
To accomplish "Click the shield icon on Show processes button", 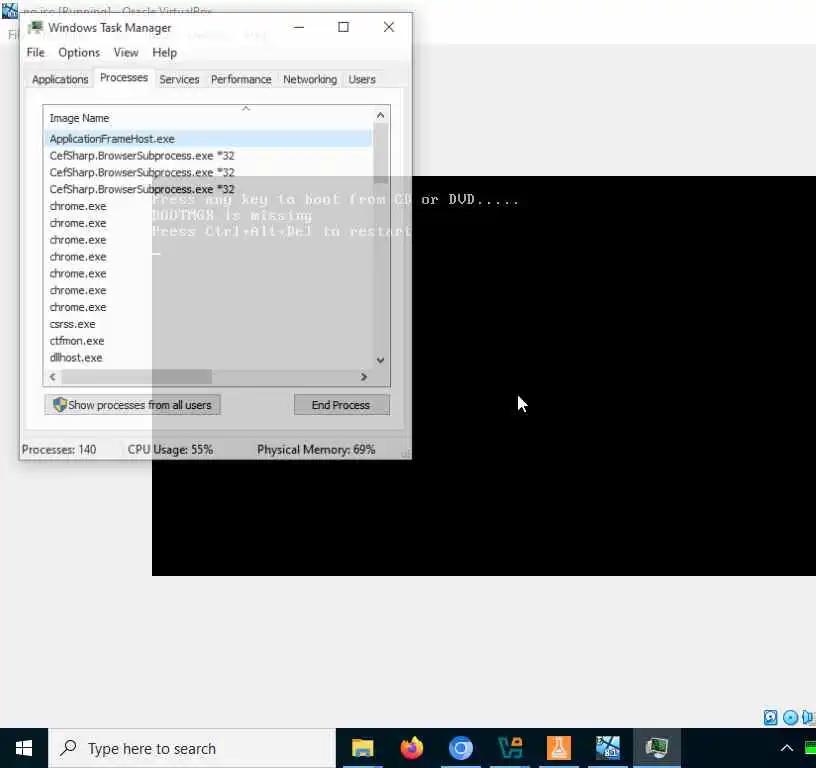I will (x=60, y=404).
